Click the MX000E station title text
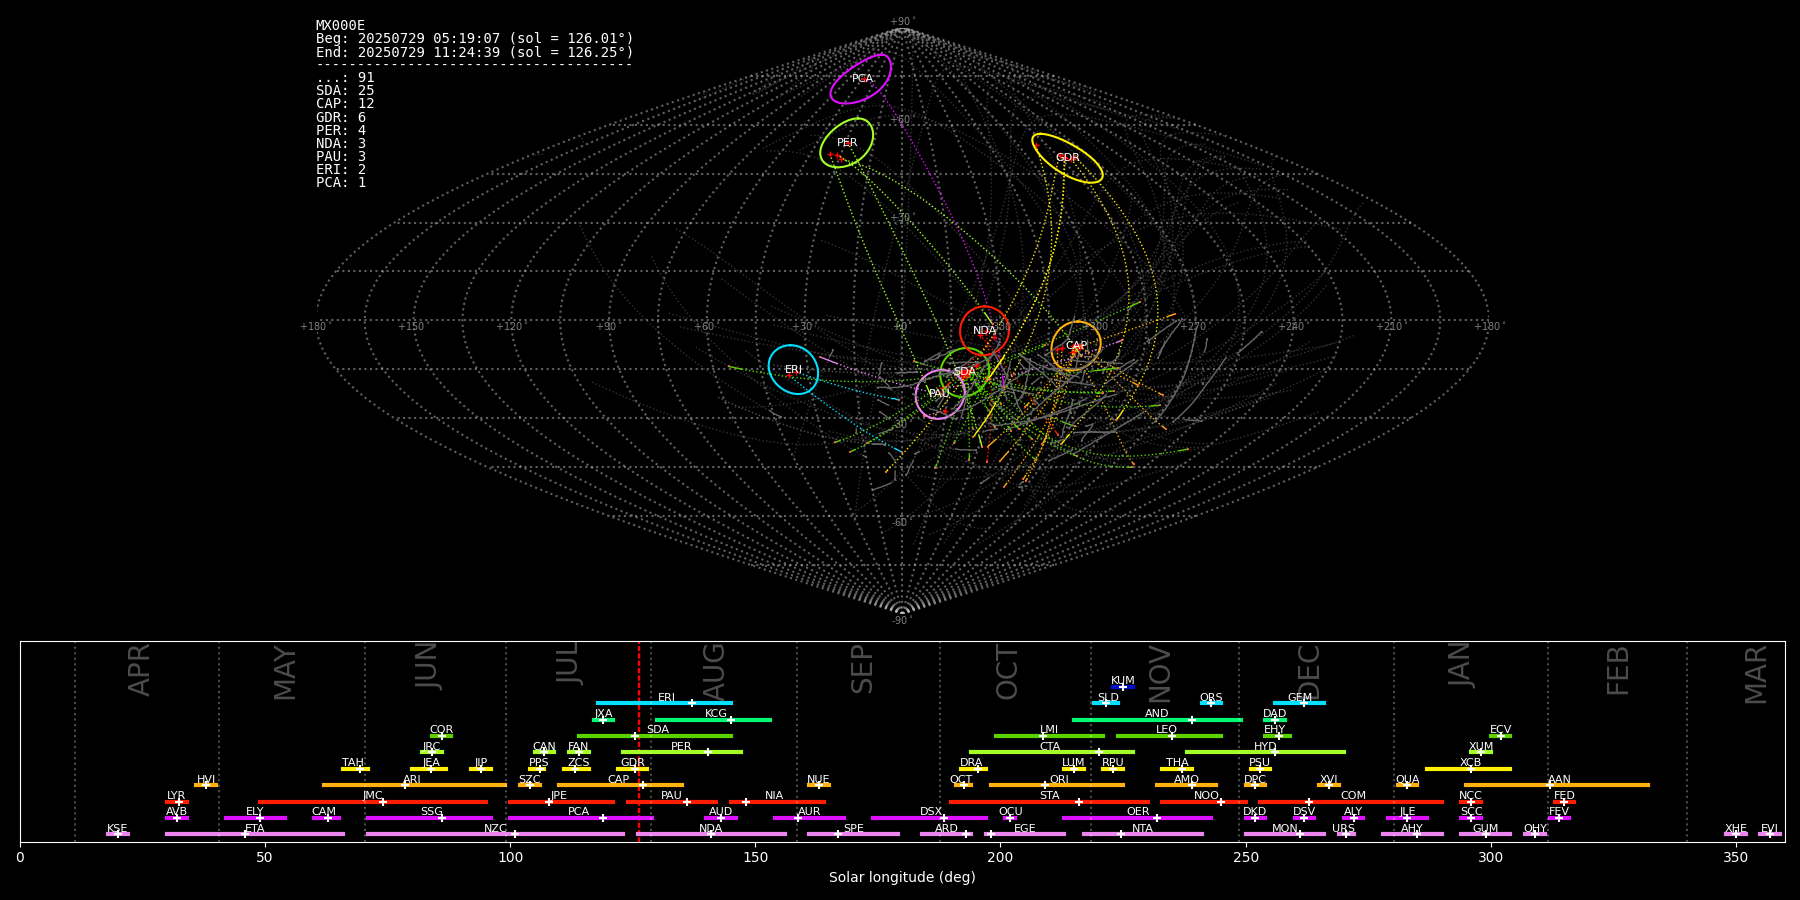The width and height of the screenshot is (1800, 900). (340, 26)
